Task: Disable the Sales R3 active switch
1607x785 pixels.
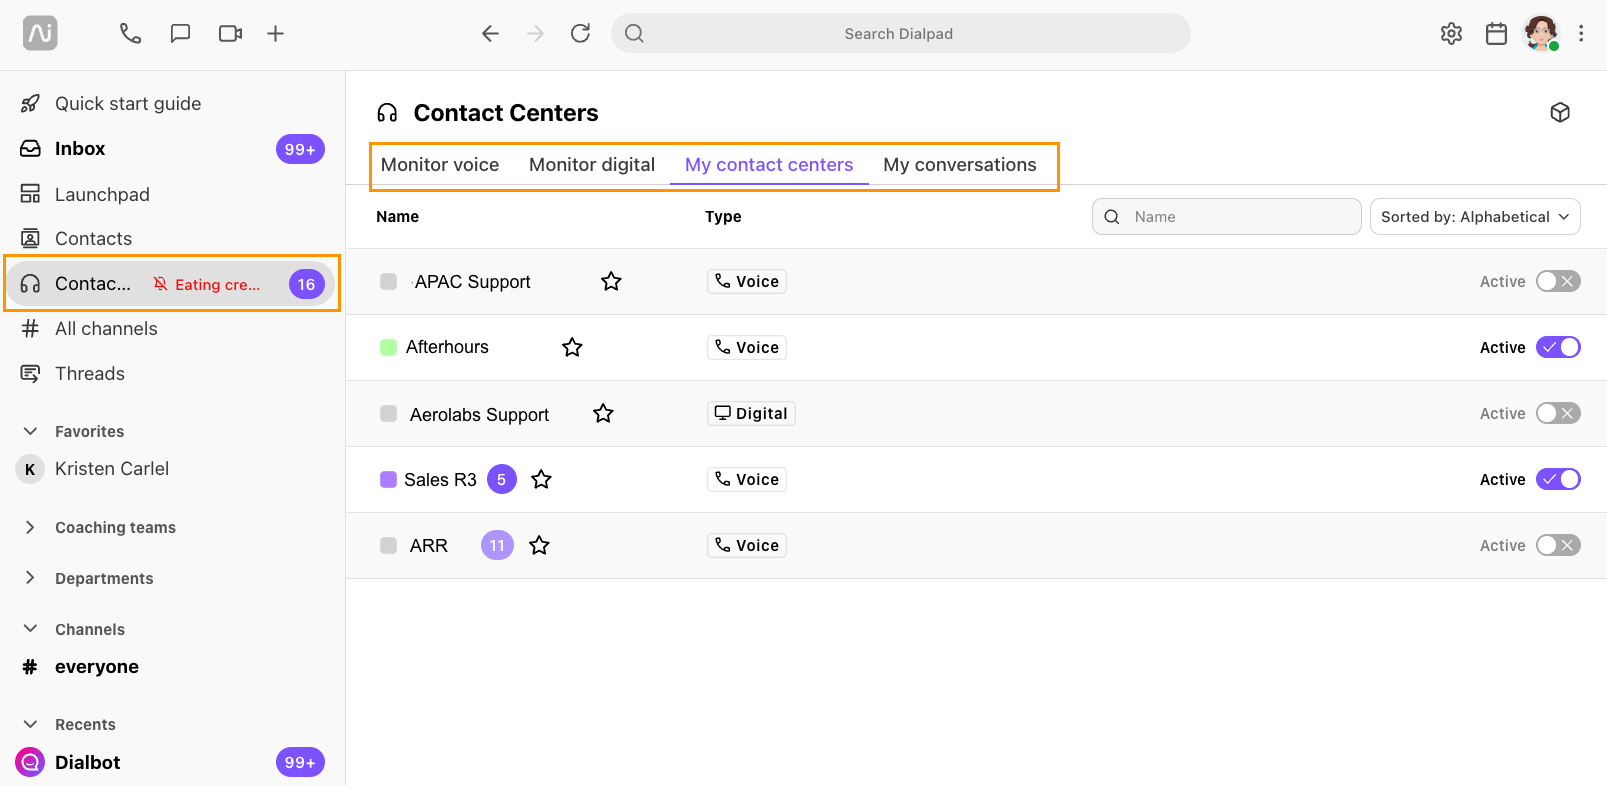Action: pyautogui.click(x=1558, y=479)
